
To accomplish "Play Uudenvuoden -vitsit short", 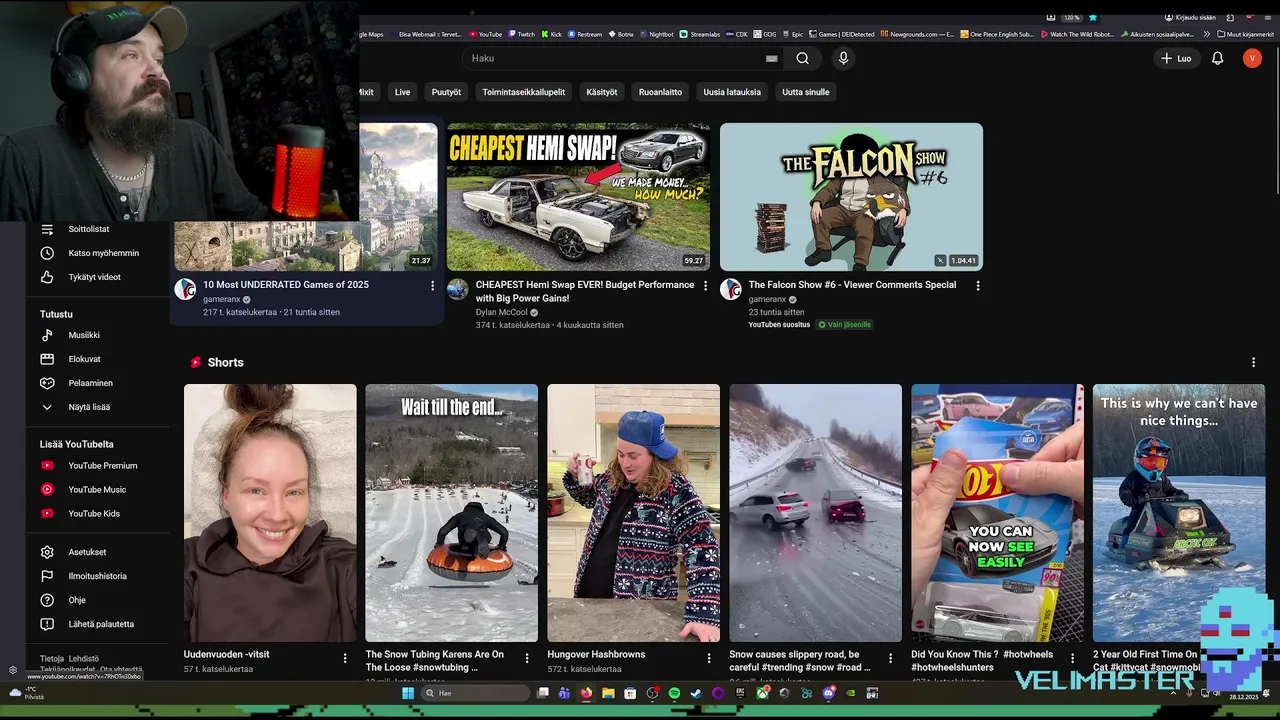I will 270,513.
